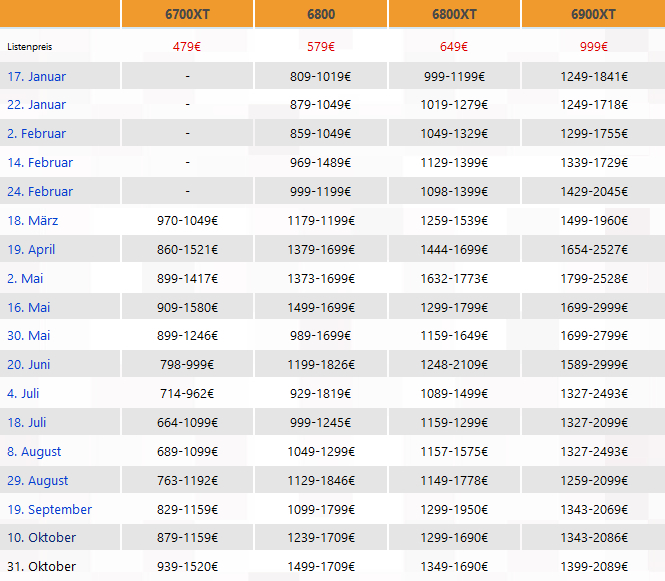Select cell 1399-2089€

pyautogui.click(x=594, y=566)
